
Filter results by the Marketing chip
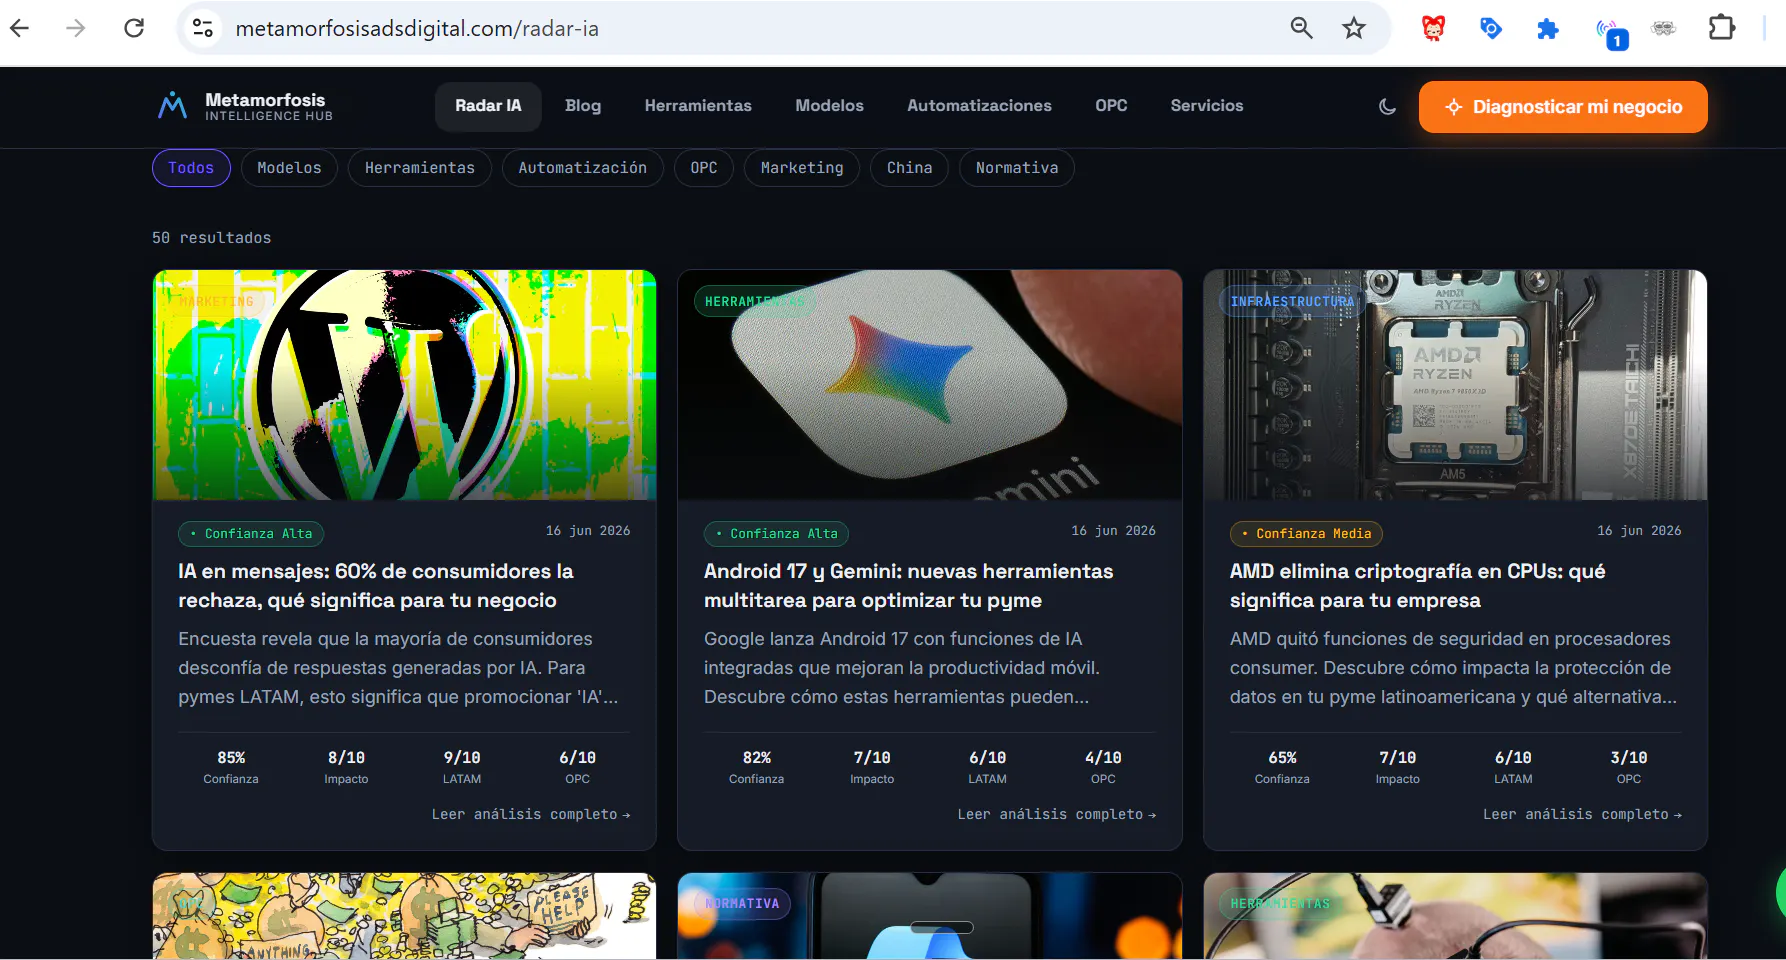pyautogui.click(x=802, y=168)
